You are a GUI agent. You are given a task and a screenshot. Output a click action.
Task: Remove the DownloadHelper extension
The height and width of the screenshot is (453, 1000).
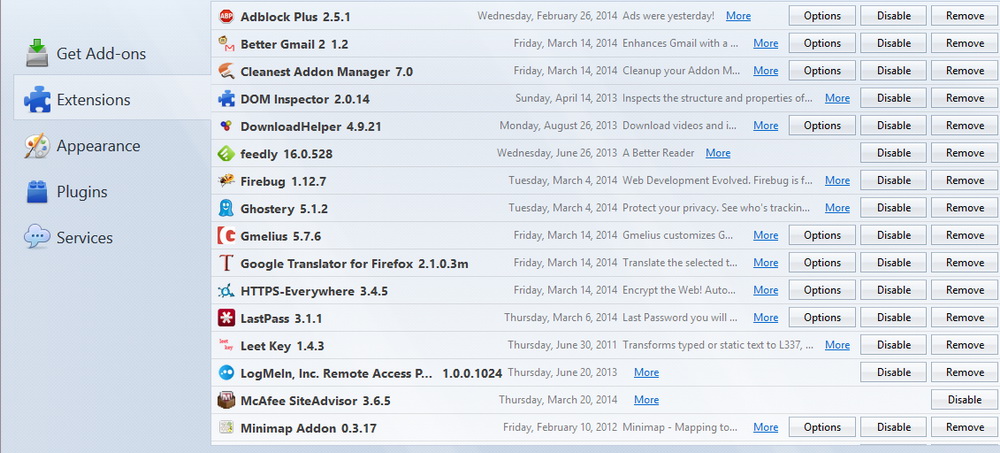(x=964, y=126)
